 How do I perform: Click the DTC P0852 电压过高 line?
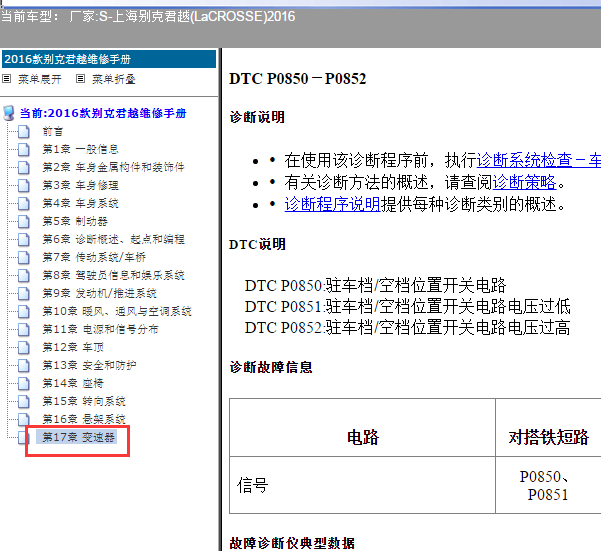pyautogui.click(x=407, y=328)
